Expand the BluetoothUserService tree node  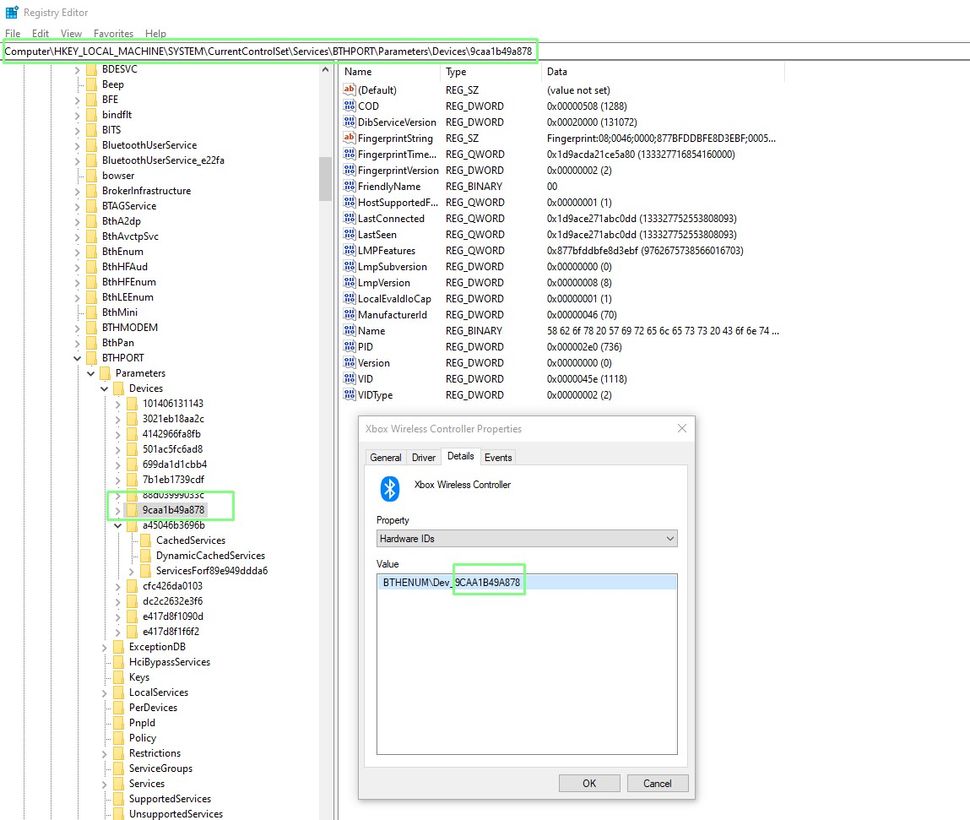pyautogui.click(x=78, y=144)
